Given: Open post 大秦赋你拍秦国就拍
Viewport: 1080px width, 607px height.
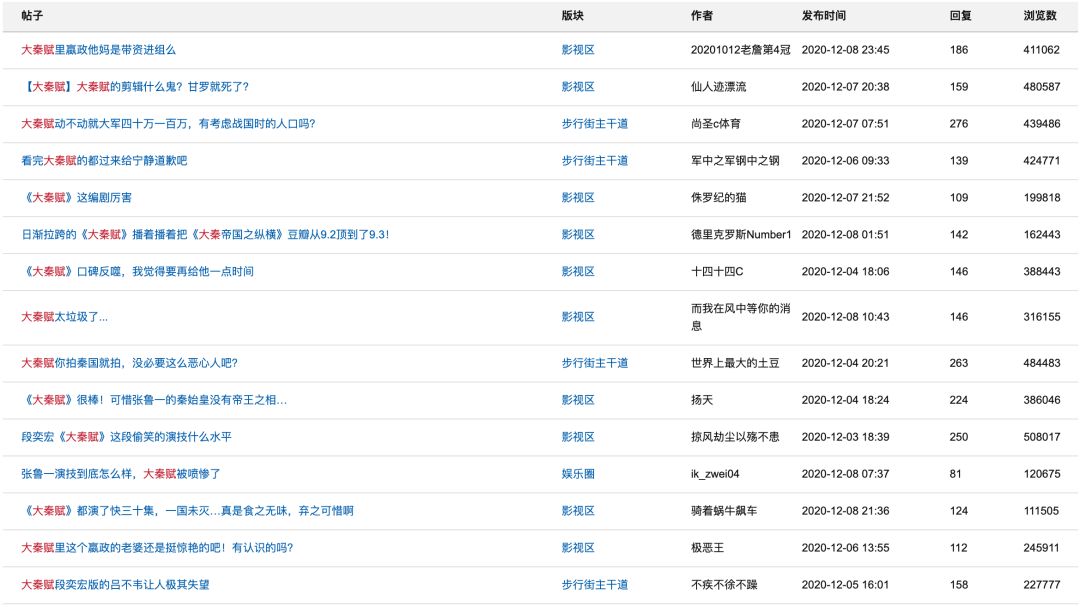Looking at the screenshot, I should 129,362.
